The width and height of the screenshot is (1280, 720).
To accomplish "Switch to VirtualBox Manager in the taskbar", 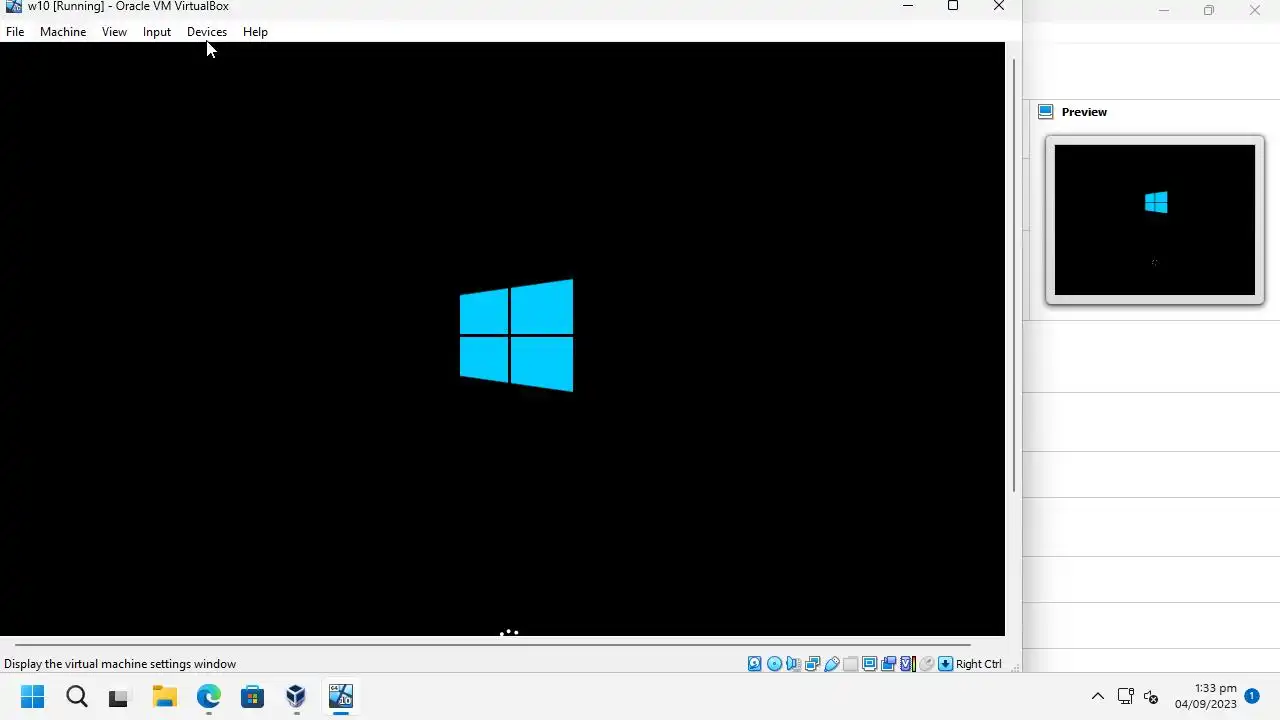I will 296,696.
